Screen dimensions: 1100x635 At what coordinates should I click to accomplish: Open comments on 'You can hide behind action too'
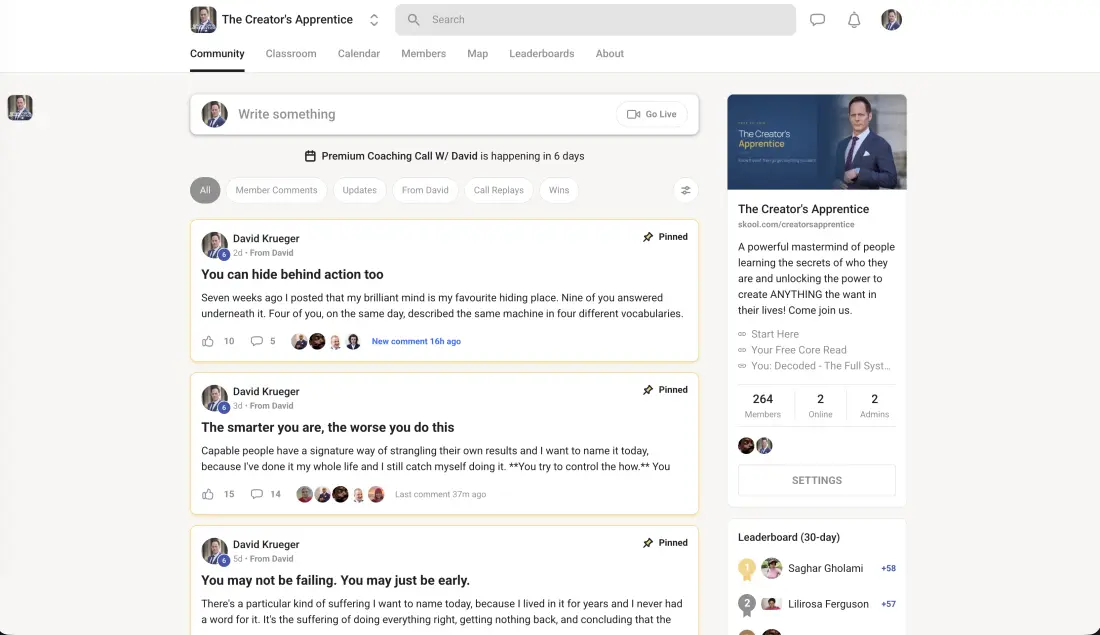[x=257, y=341]
